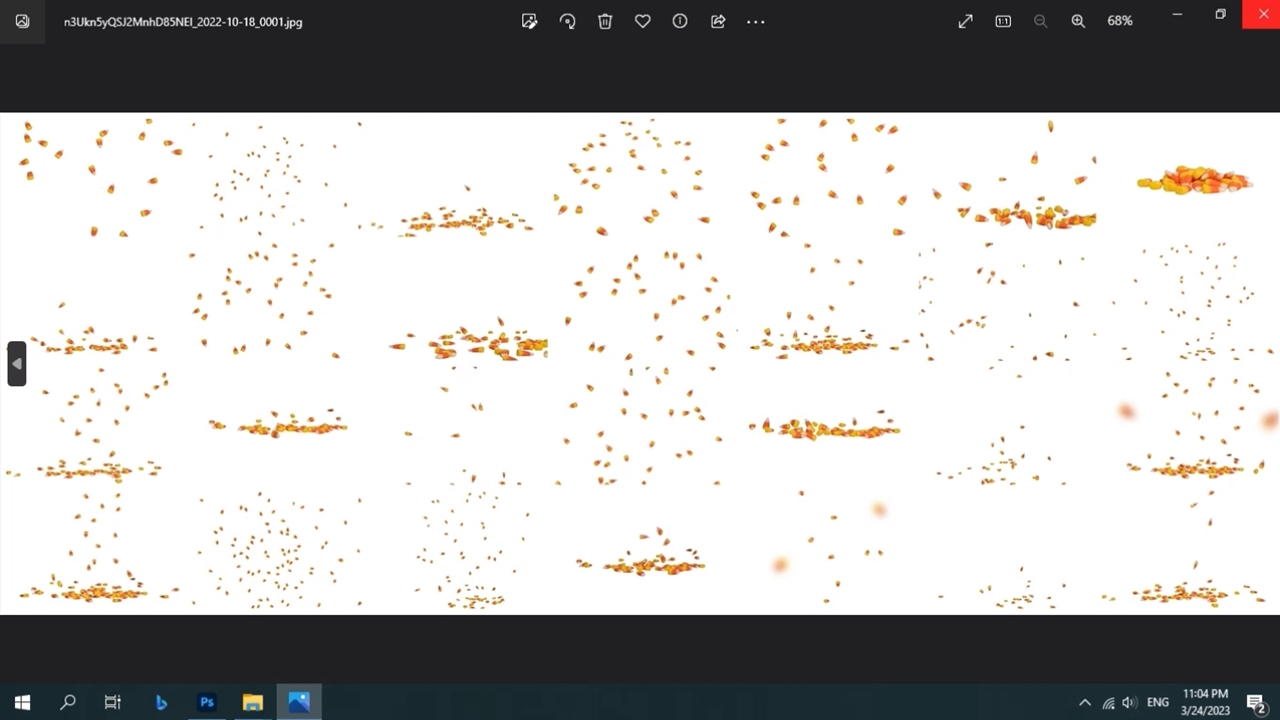This screenshot has width=1280, height=720.
Task: Zoom in on the image
Action: click(1078, 21)
